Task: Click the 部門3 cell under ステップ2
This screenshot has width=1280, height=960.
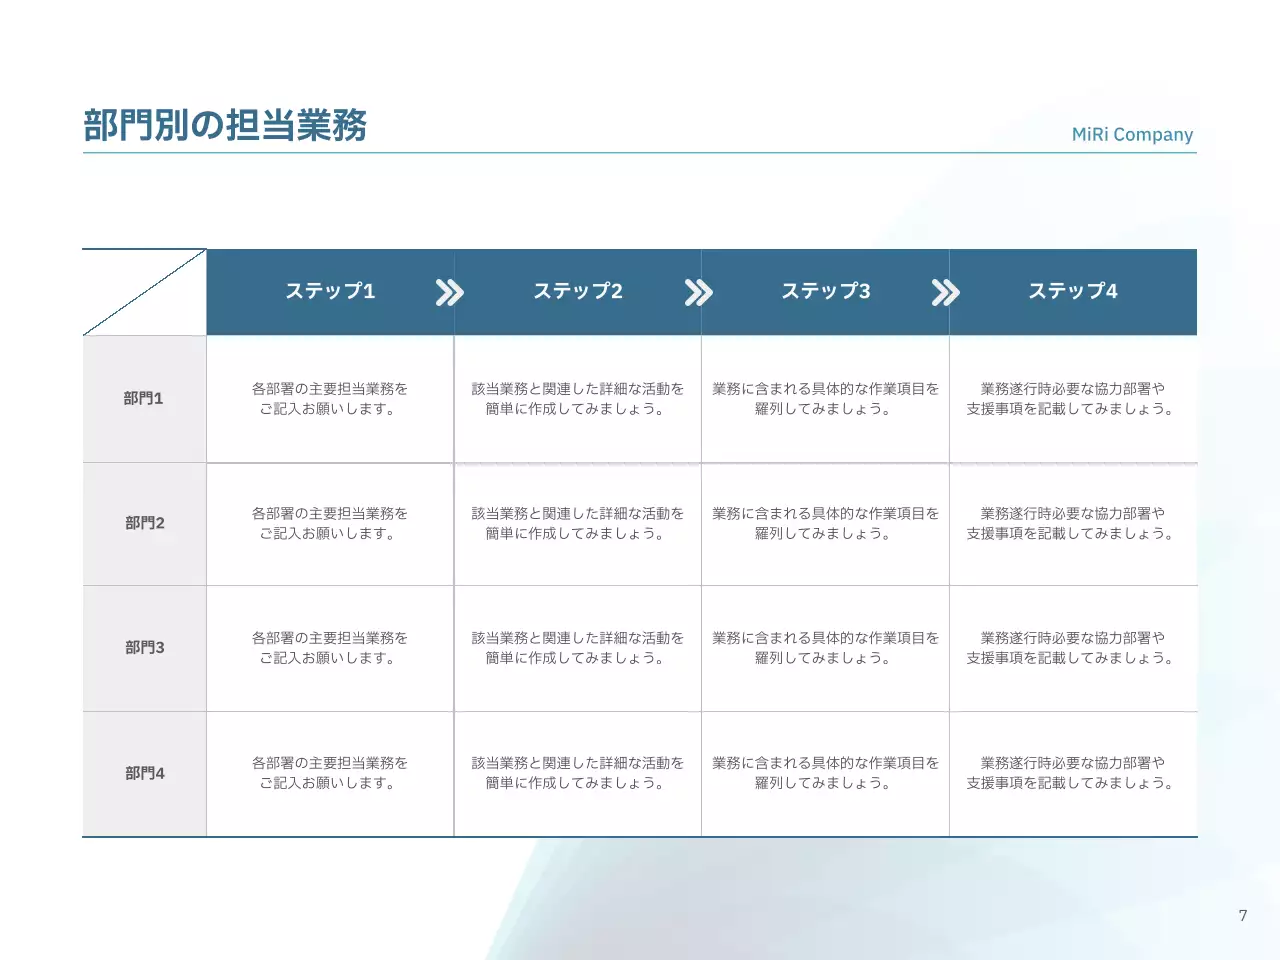Action: point(578,648)
